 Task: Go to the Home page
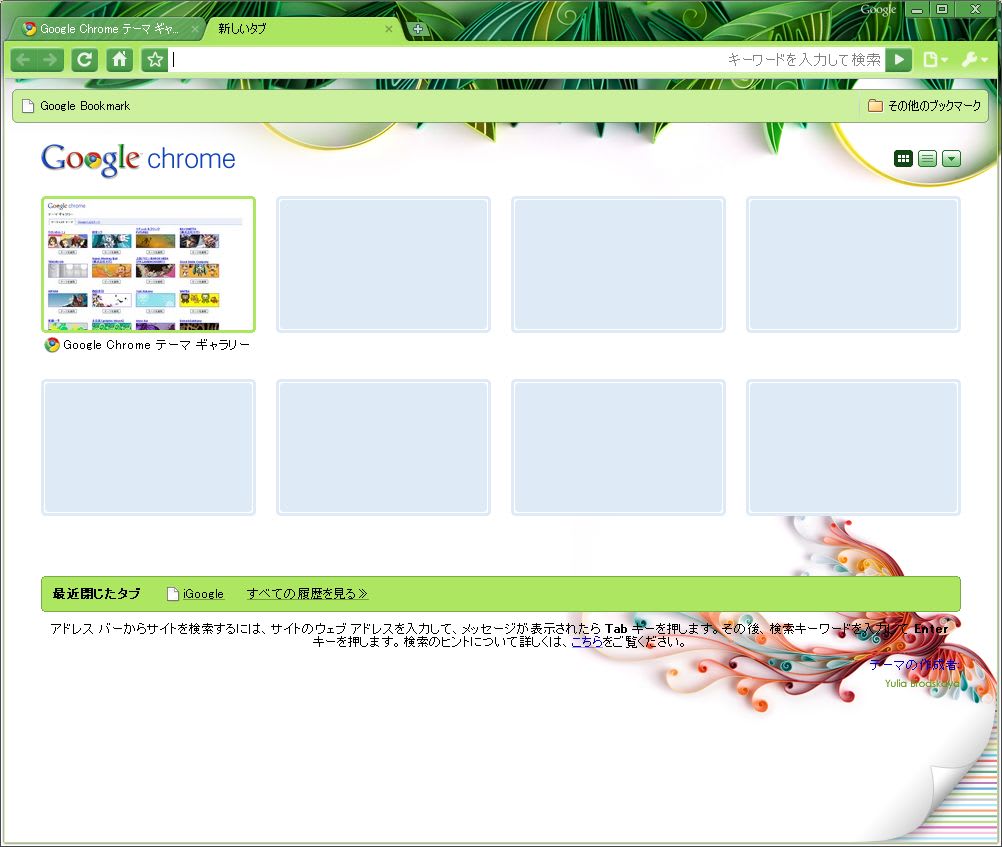coord(119,60)
